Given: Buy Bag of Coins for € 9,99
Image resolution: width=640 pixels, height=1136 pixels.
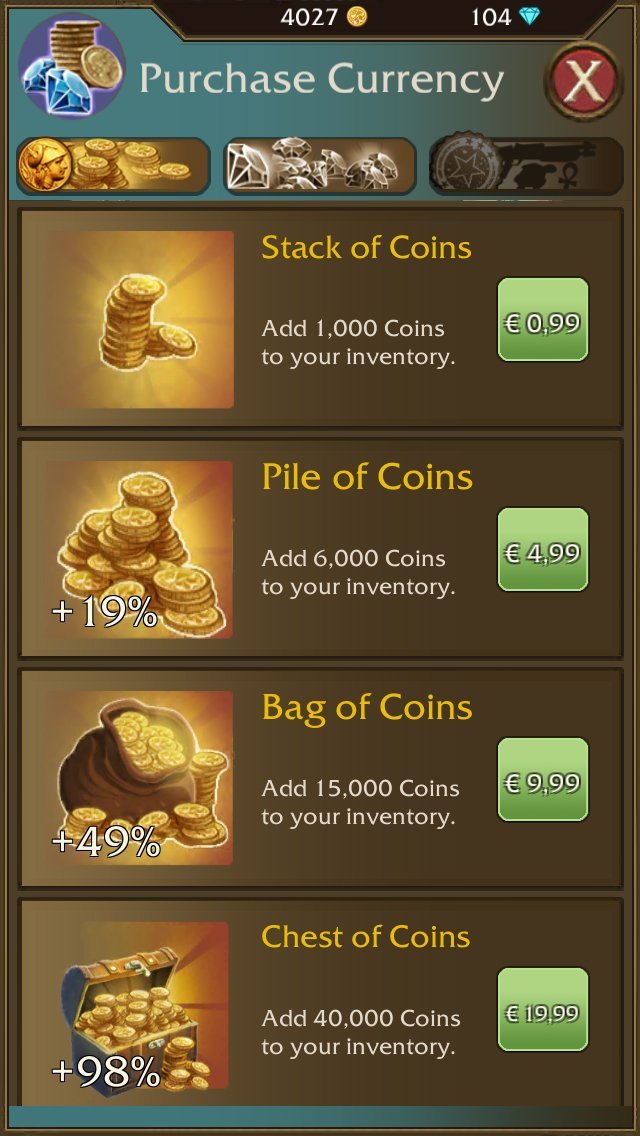Looking at the screenshot, I should coord(543,780).
